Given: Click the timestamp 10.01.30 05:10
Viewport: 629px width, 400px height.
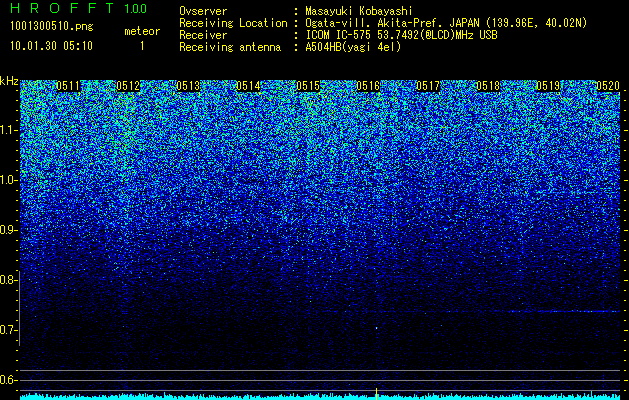Looking at the screenshot, I should coord(51,46).
